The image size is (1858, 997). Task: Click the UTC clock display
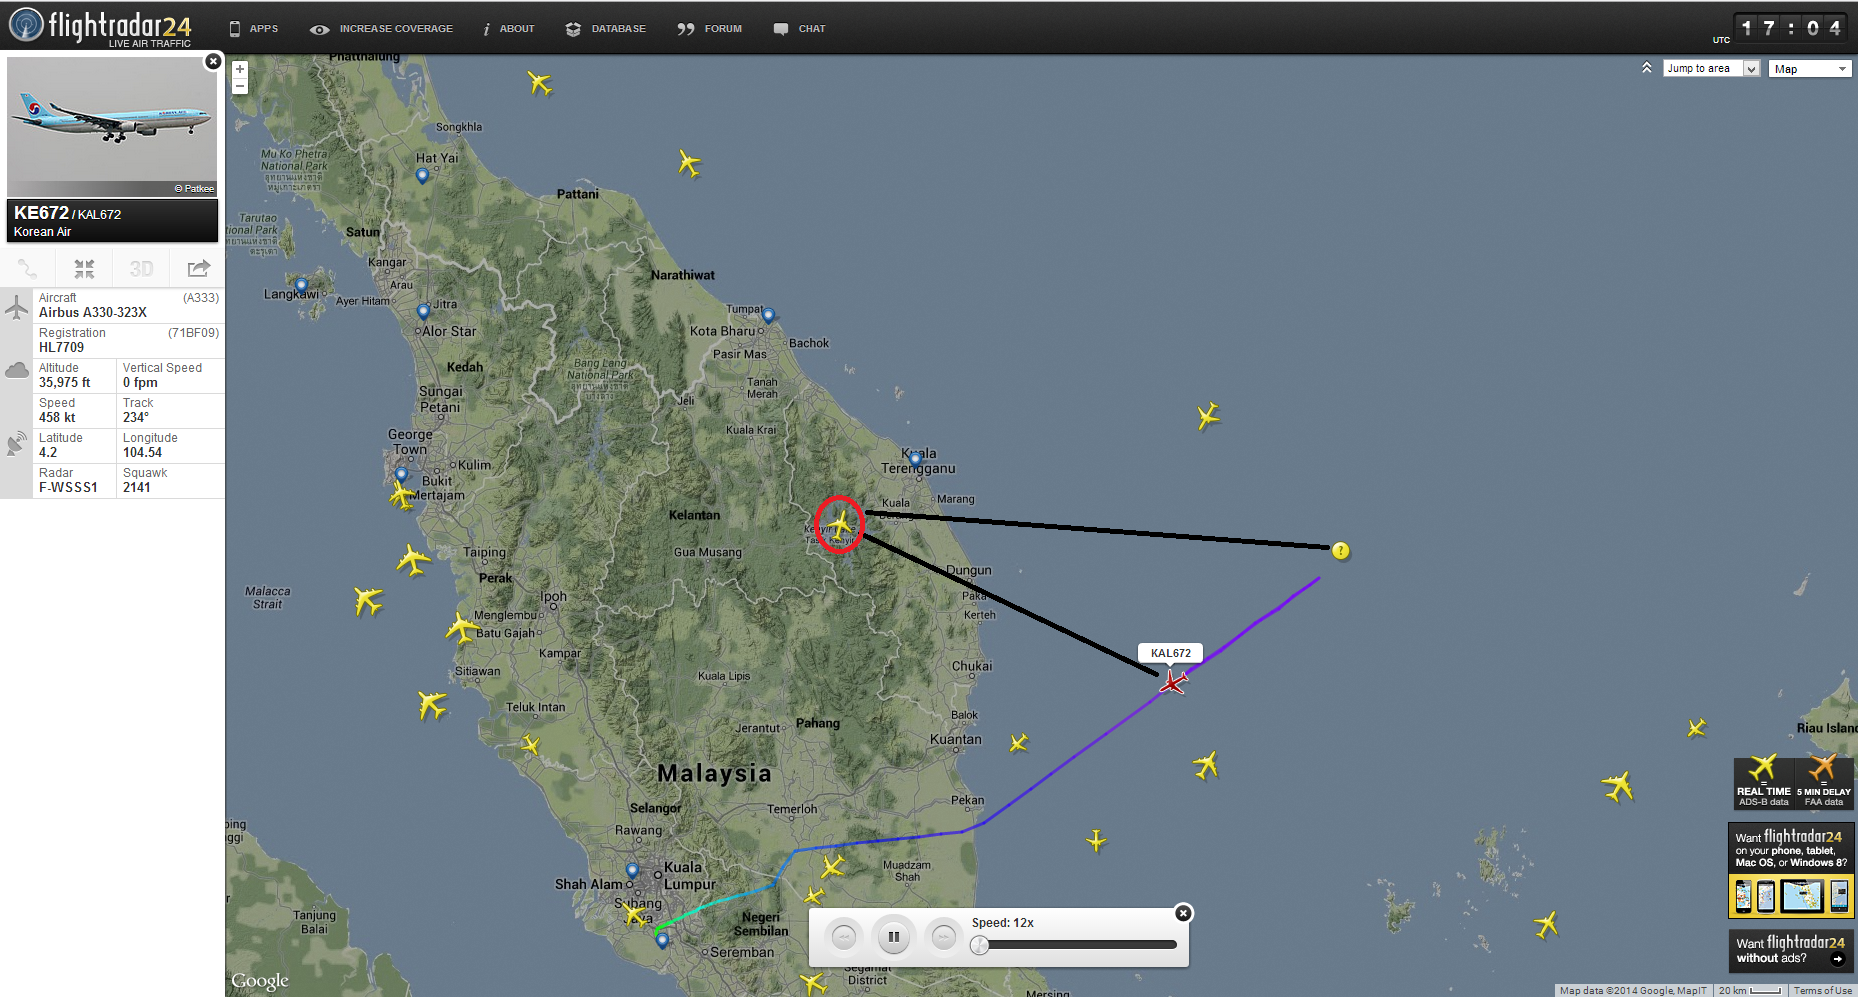click(x=1789, y=28)
